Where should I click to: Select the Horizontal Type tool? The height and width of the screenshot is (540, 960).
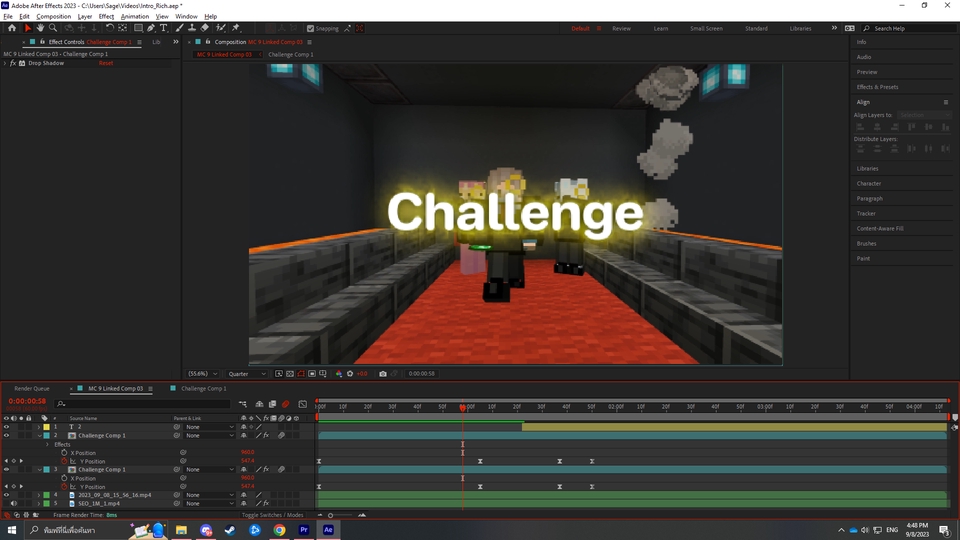pos(163,28)
